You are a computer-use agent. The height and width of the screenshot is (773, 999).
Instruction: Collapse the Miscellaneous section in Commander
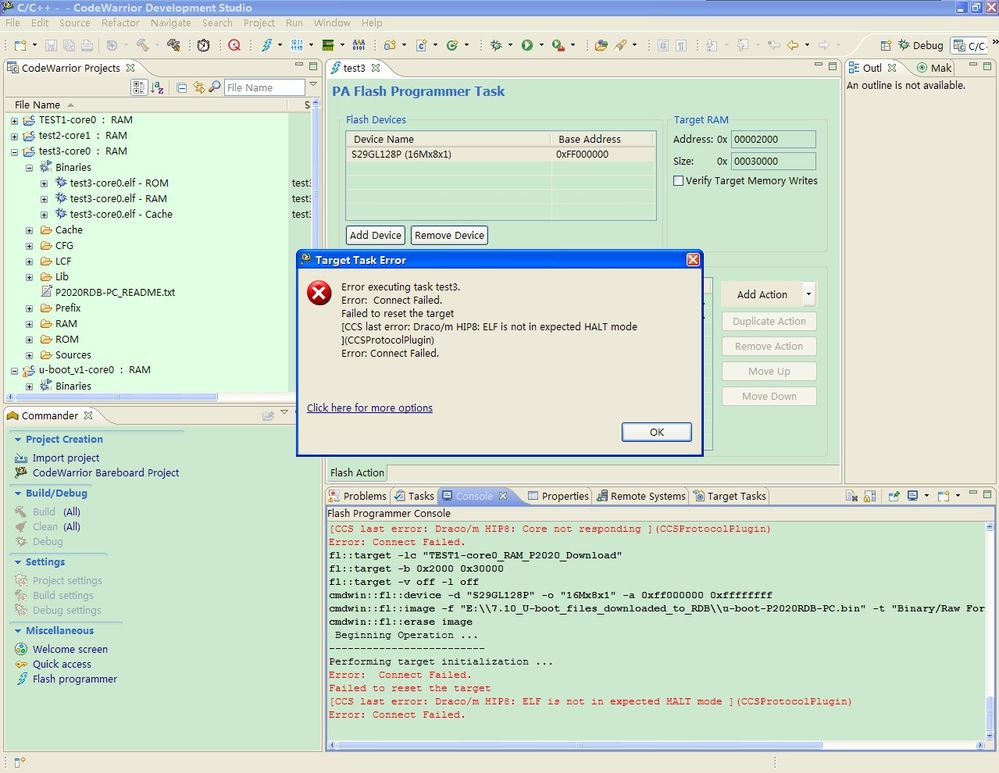pos(18,630)
